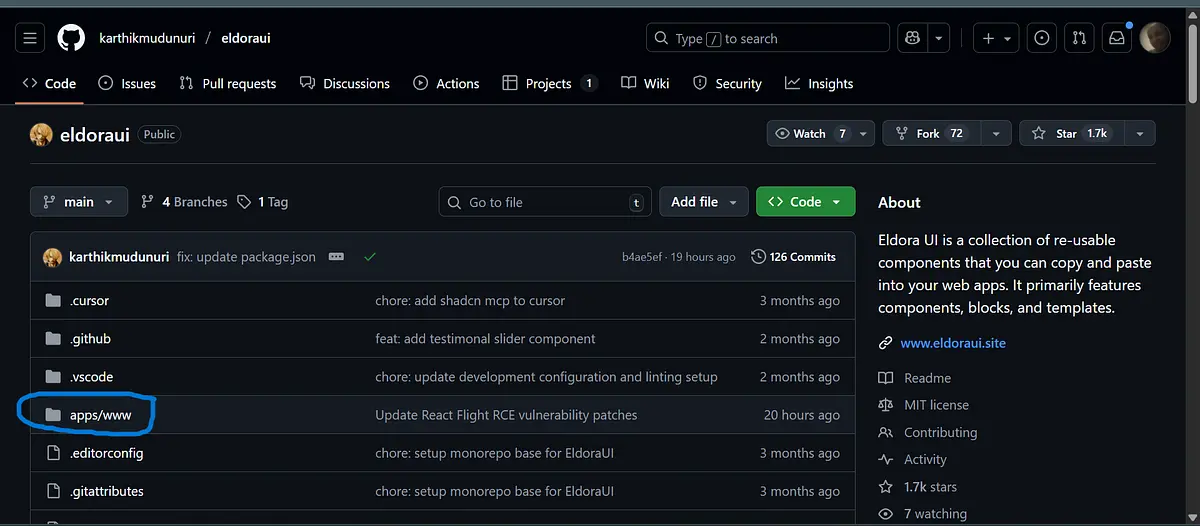Open the Insights tab
Screen dimensions: 1200x526
click(819, 84)
